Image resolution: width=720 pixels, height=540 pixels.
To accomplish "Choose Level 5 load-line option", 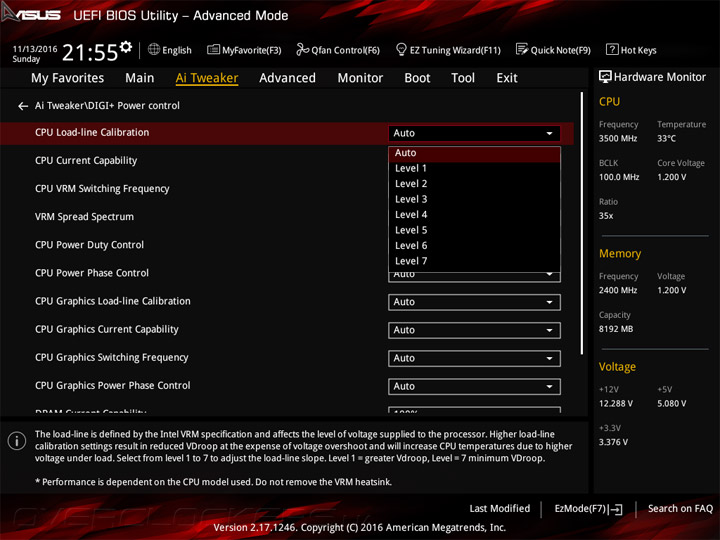I will coord(474,231).
